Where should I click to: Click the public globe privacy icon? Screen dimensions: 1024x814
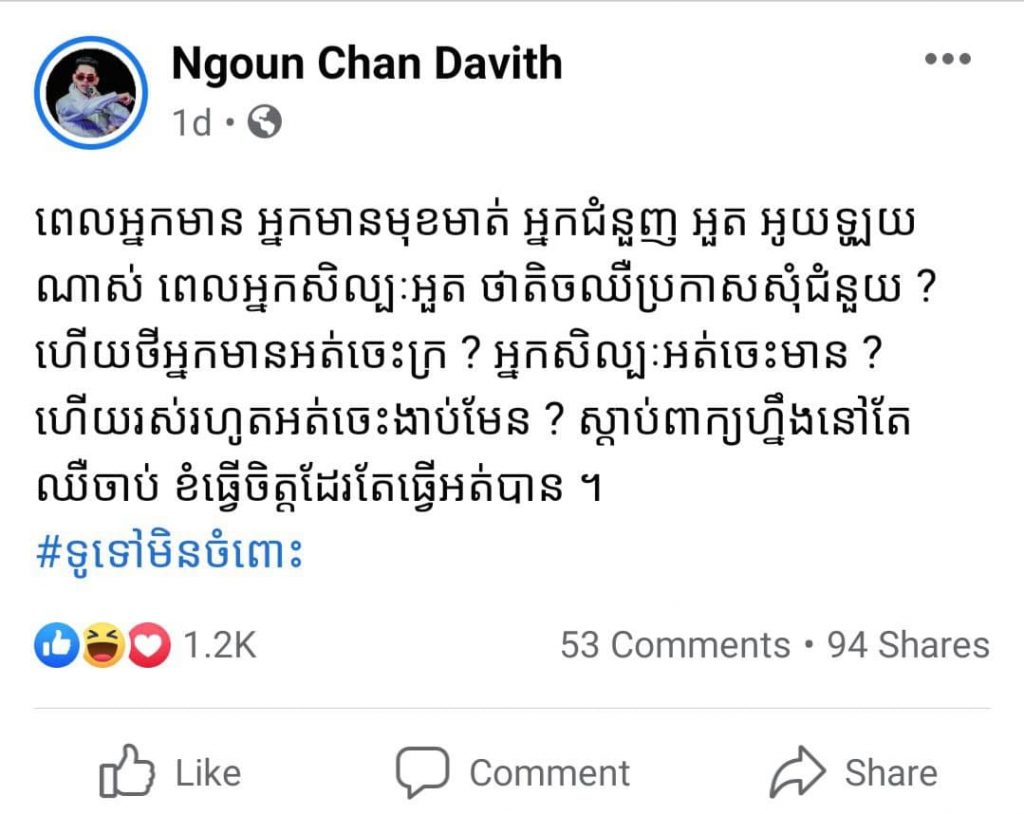[x=264, y=122]
